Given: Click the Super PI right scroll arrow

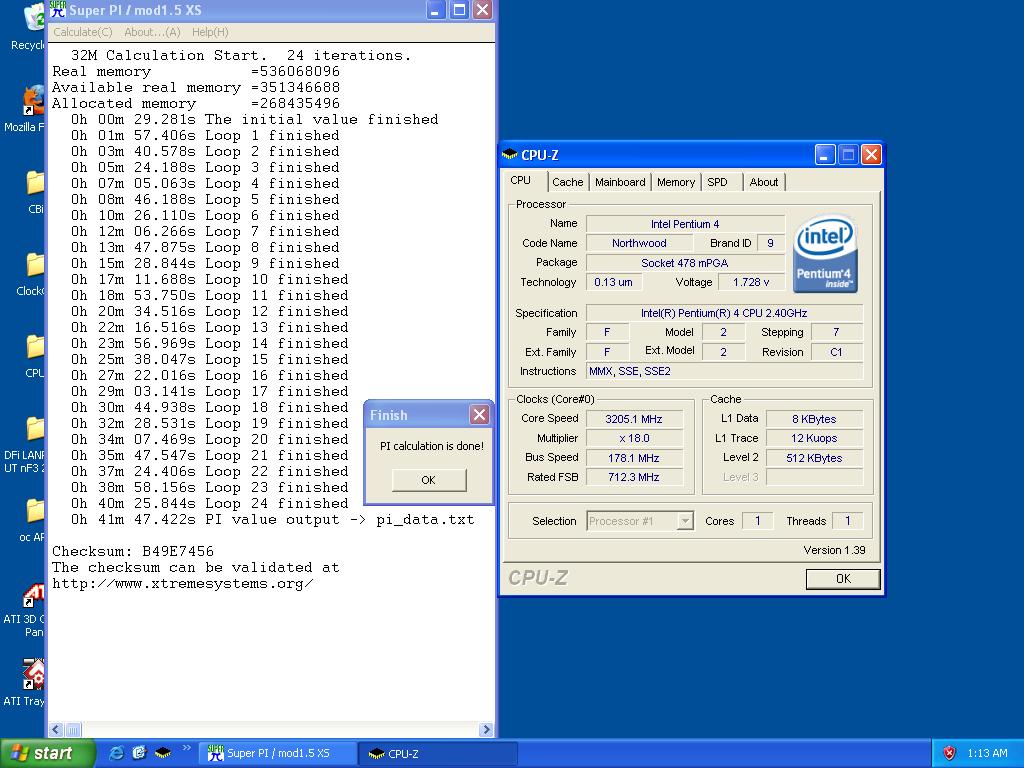Looking at the screenshot, I should point(485,729).
